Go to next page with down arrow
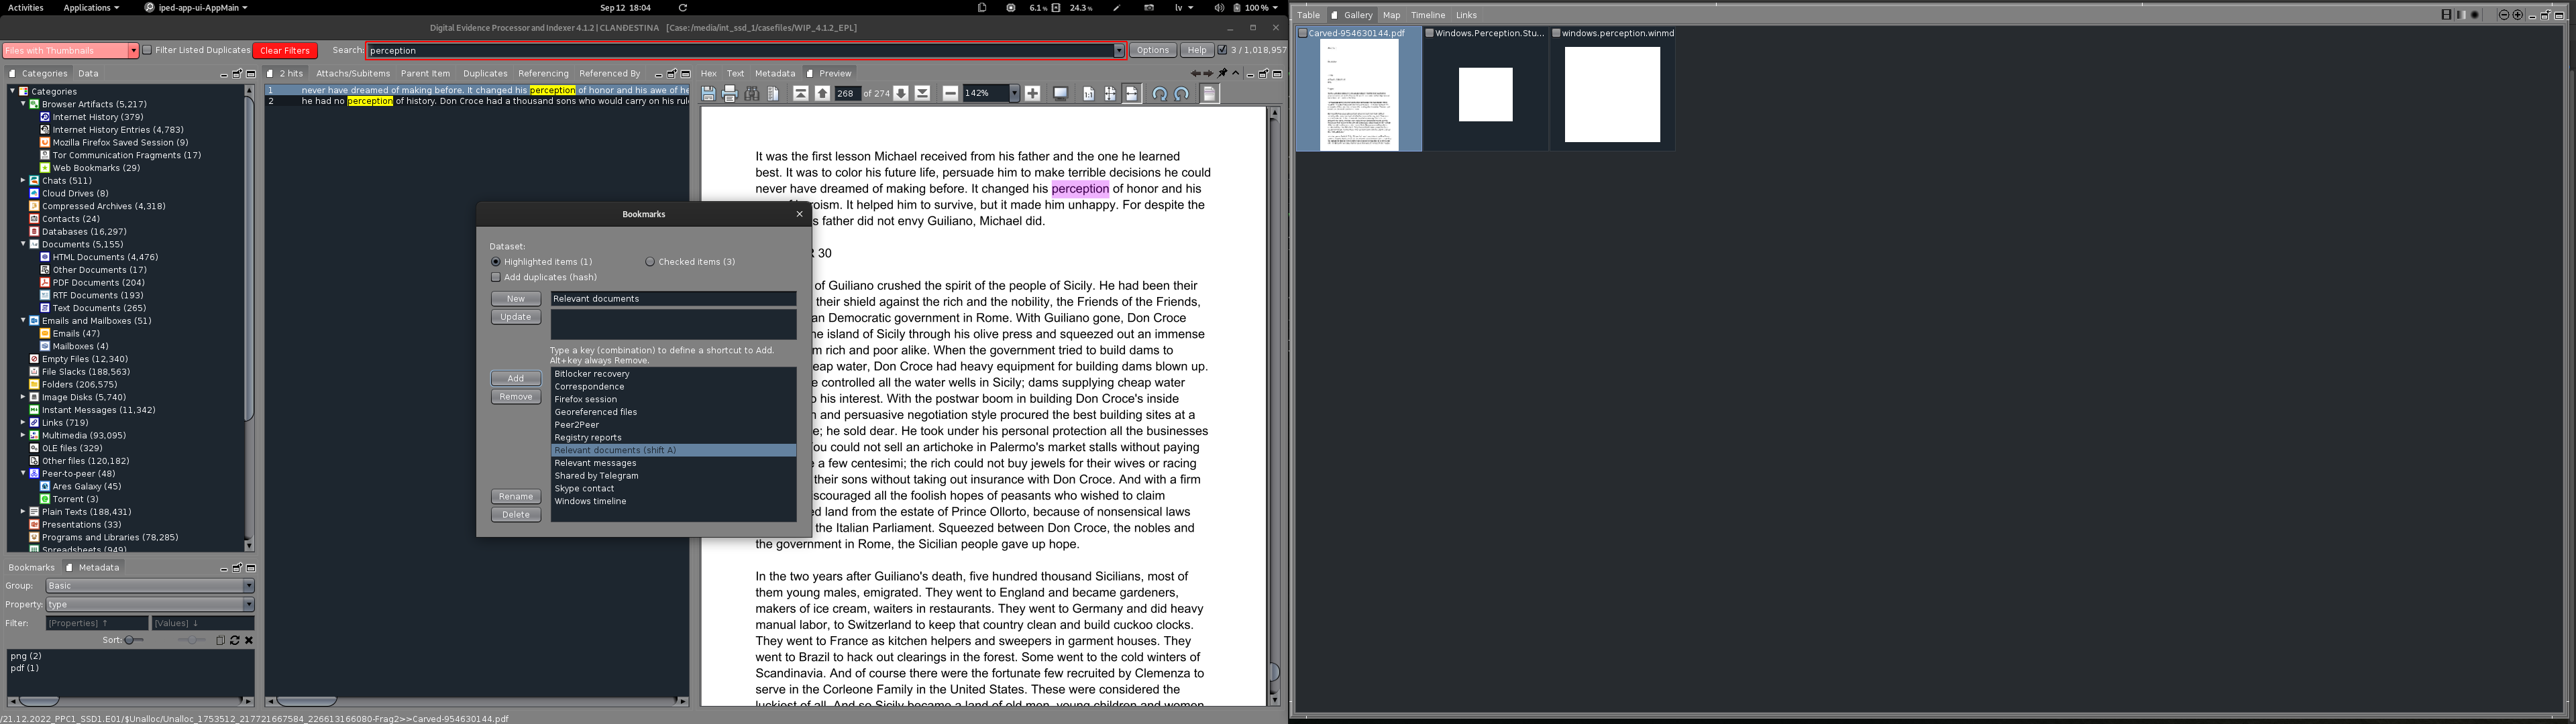This screenshot has height=724, width=2576. (x=901, y=94)
